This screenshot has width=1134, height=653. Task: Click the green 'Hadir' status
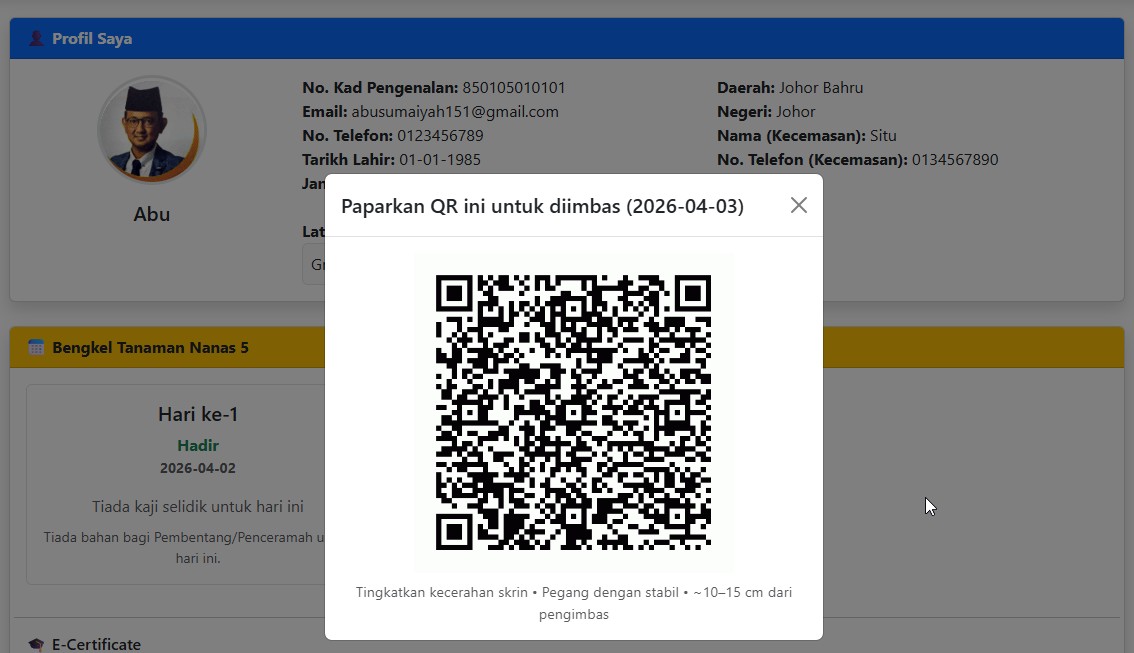pos(198,445)
